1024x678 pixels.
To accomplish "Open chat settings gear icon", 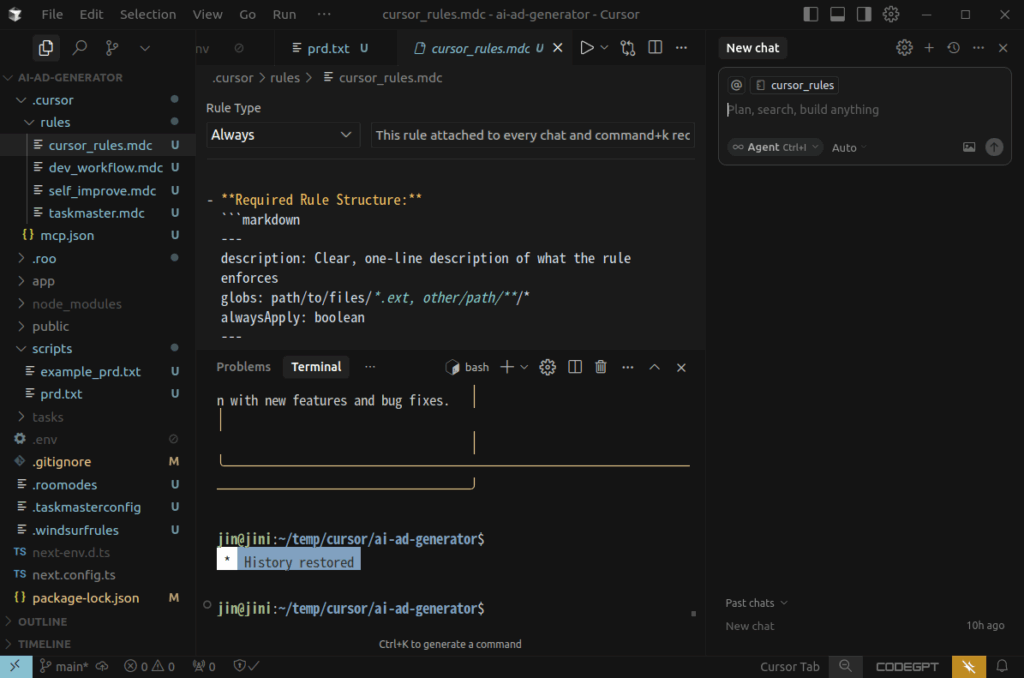I will [x=904, y=48].
